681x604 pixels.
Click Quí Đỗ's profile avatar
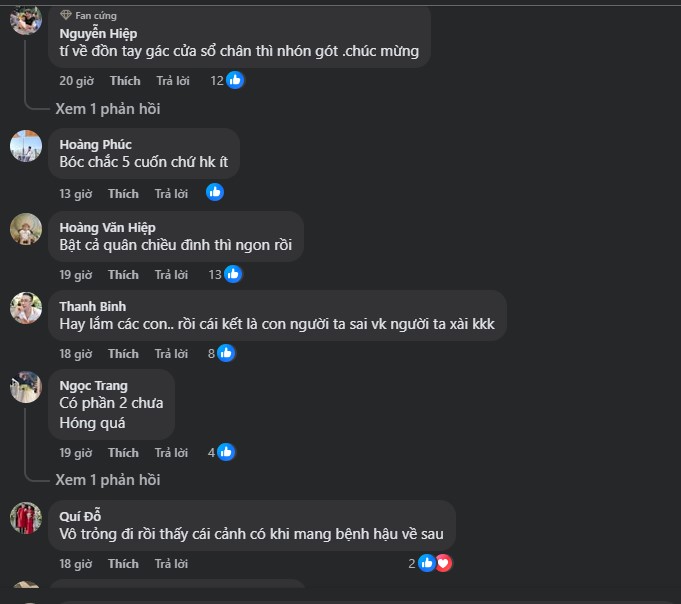pos(26,517)
